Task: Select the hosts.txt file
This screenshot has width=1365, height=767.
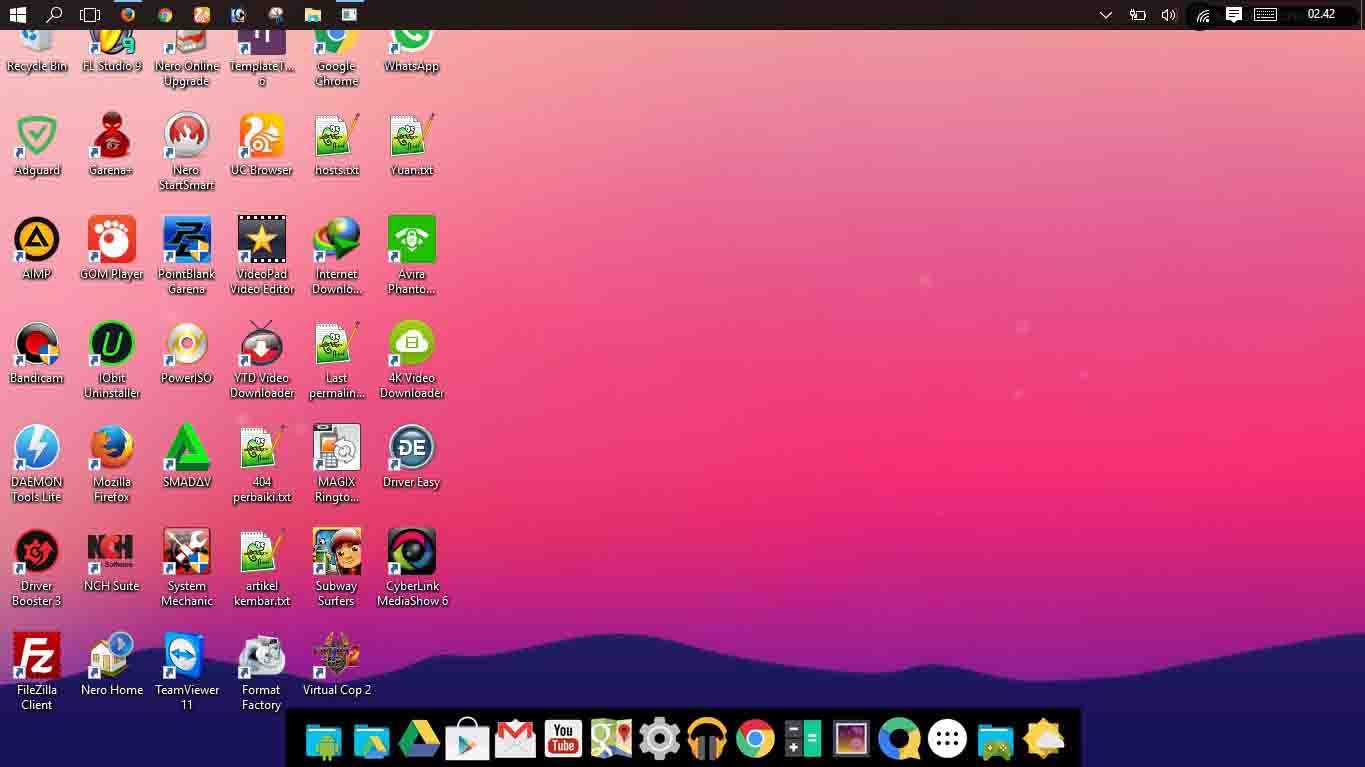Action: [337, 145]
